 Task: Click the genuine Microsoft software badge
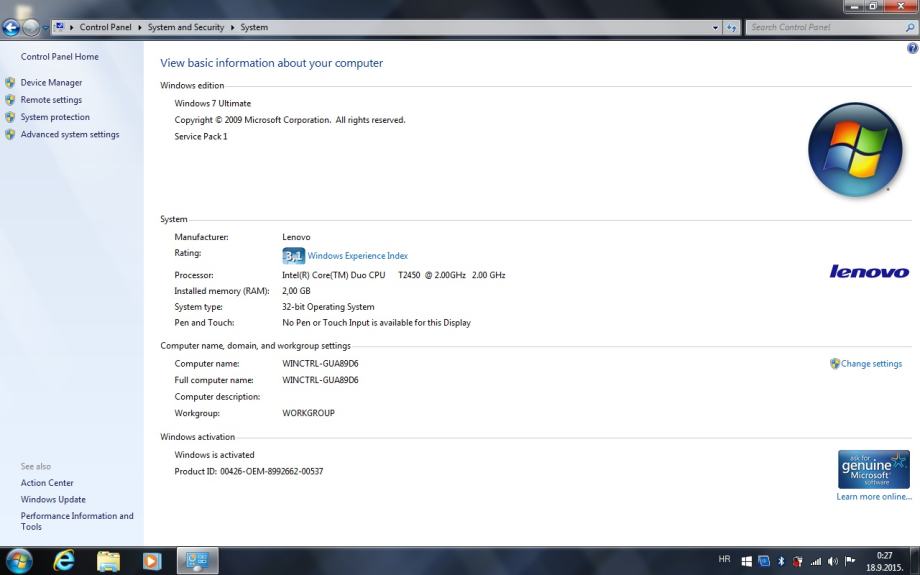(874, 469)
